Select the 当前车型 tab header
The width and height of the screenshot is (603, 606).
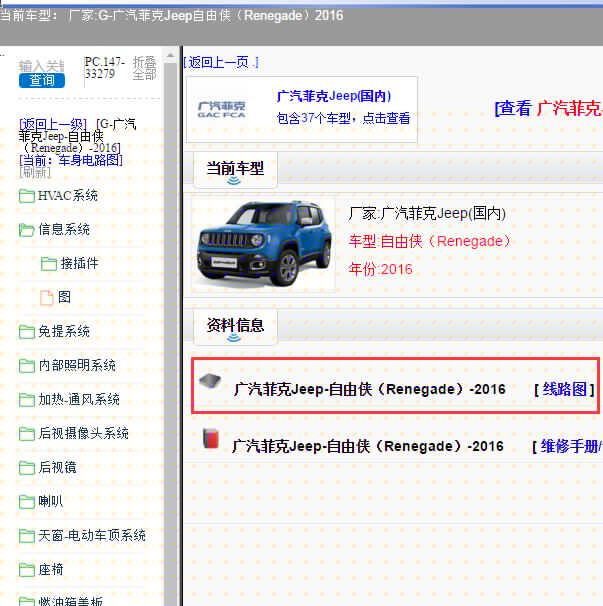235,168
